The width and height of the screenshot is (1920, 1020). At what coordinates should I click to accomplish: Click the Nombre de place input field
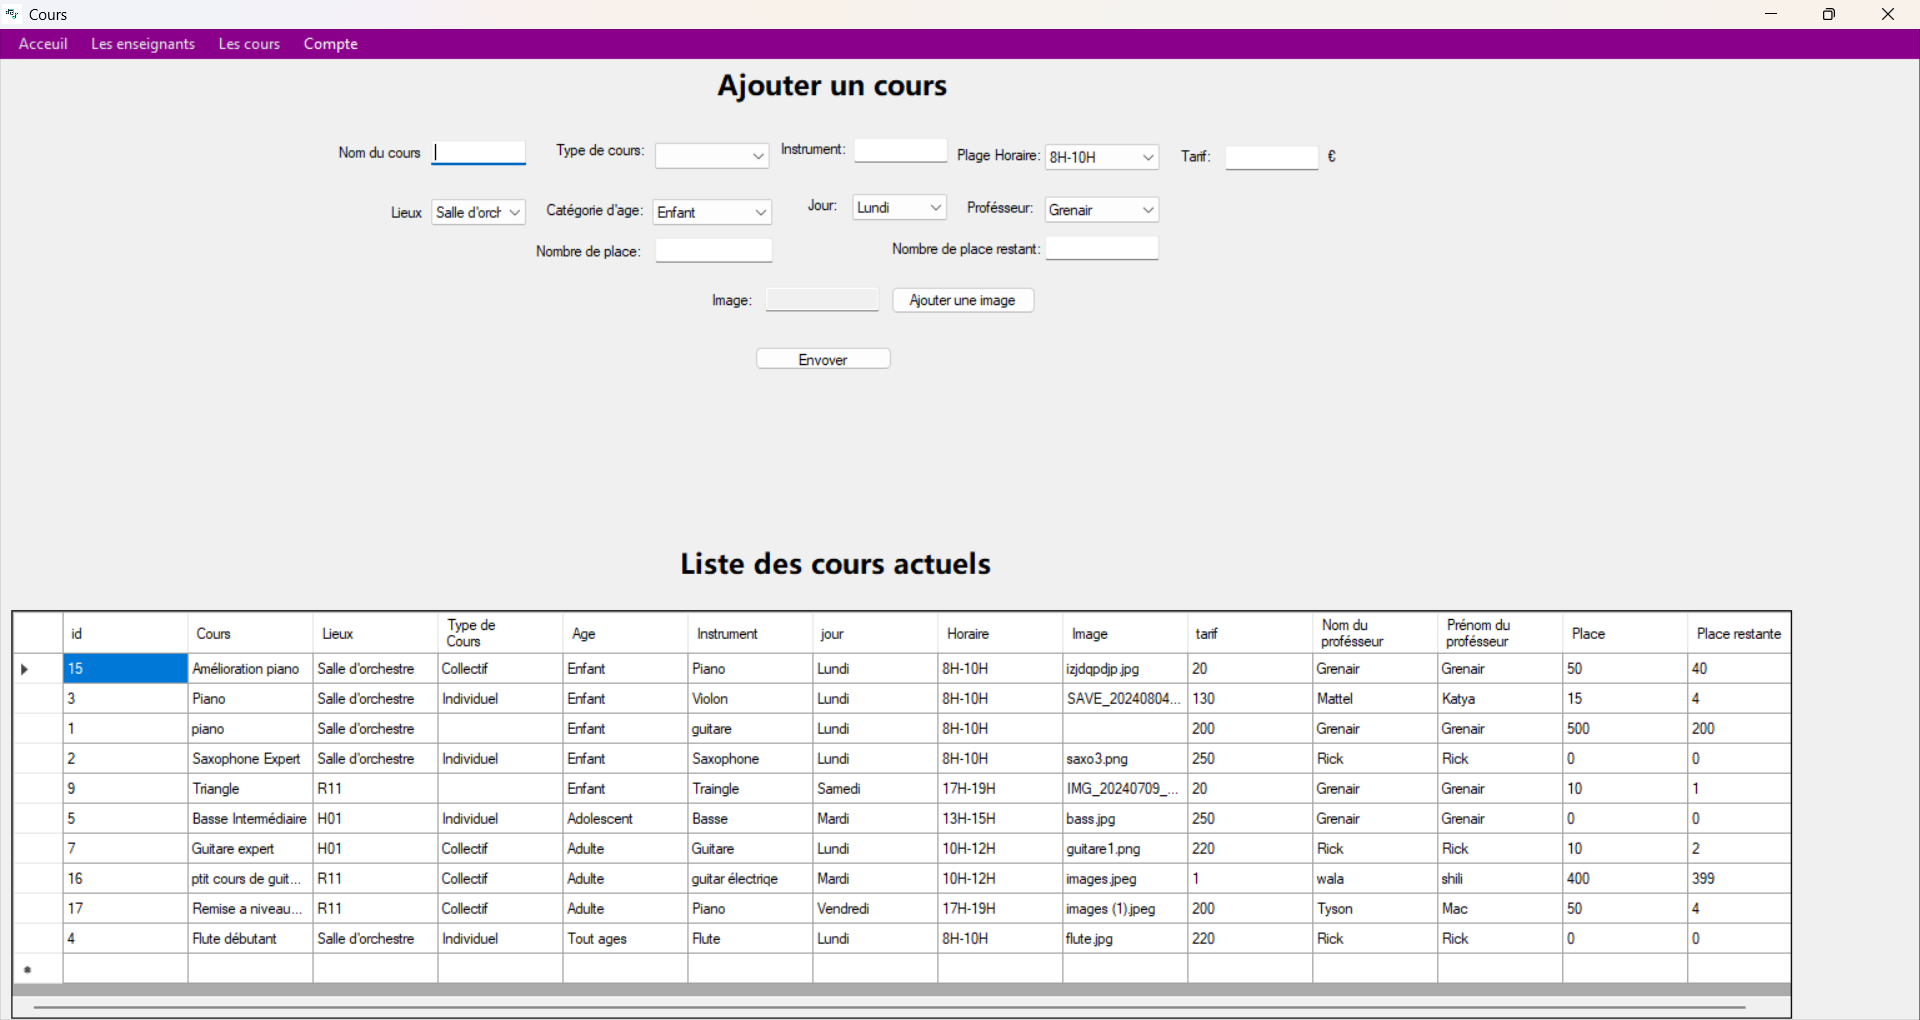click(713, 250)
